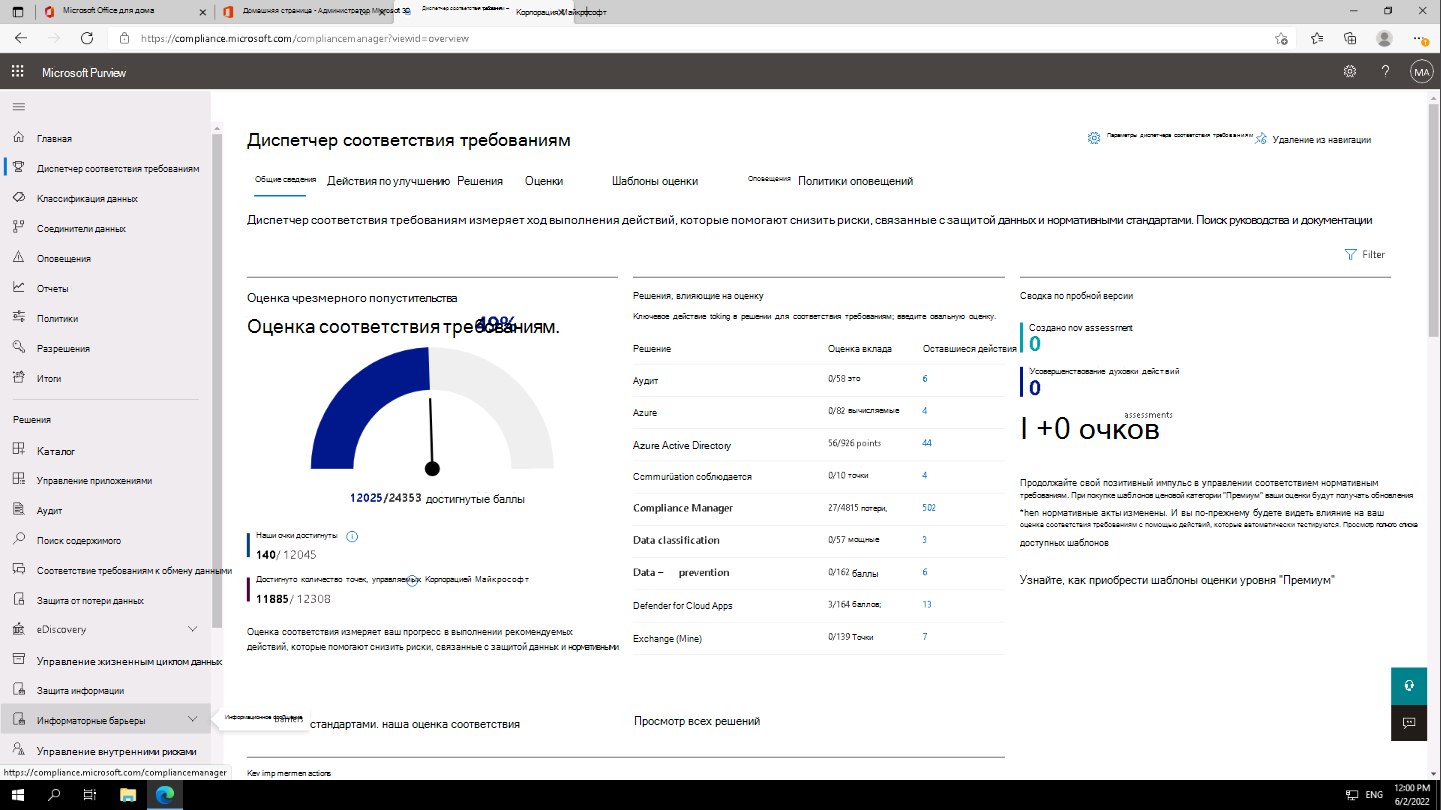Open compliance manager settings link
The image size is (1441, 810).
[1170, 137]
